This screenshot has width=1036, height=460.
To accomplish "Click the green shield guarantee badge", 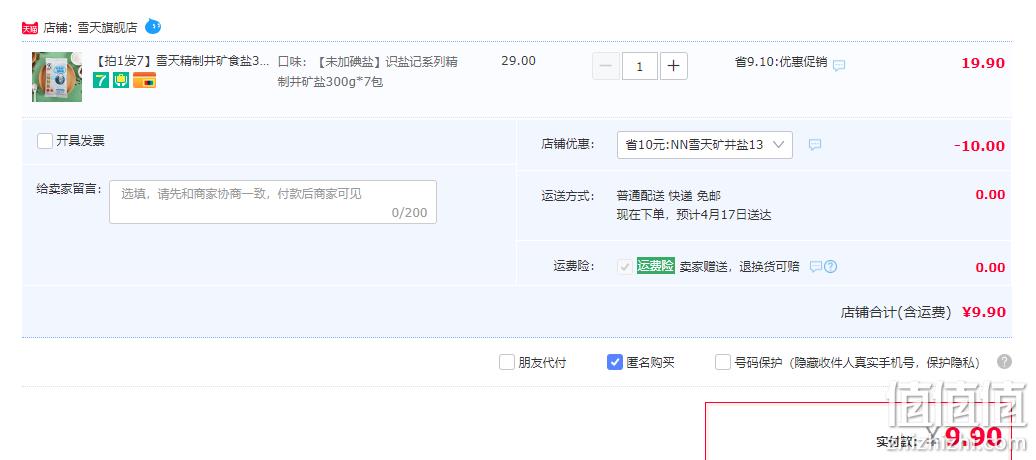I will (121, 81).
